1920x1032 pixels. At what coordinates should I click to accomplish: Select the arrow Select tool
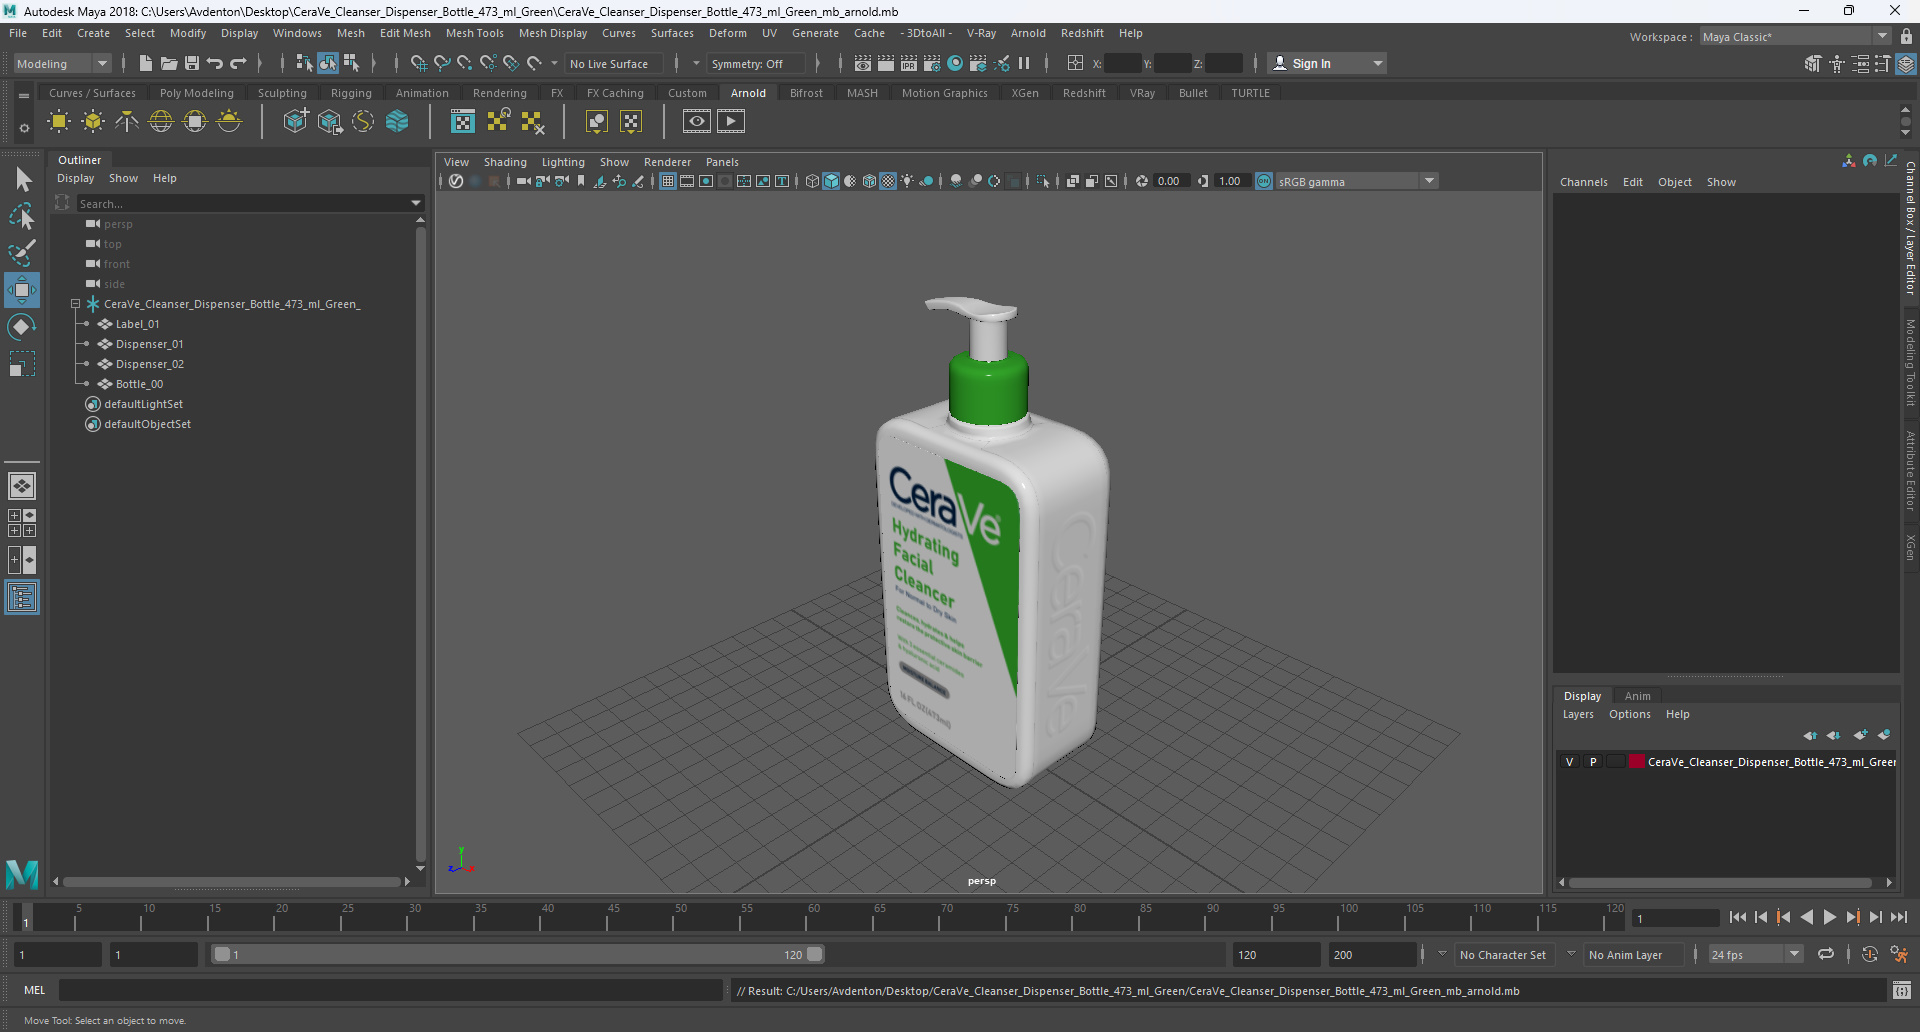pos(22,180)
